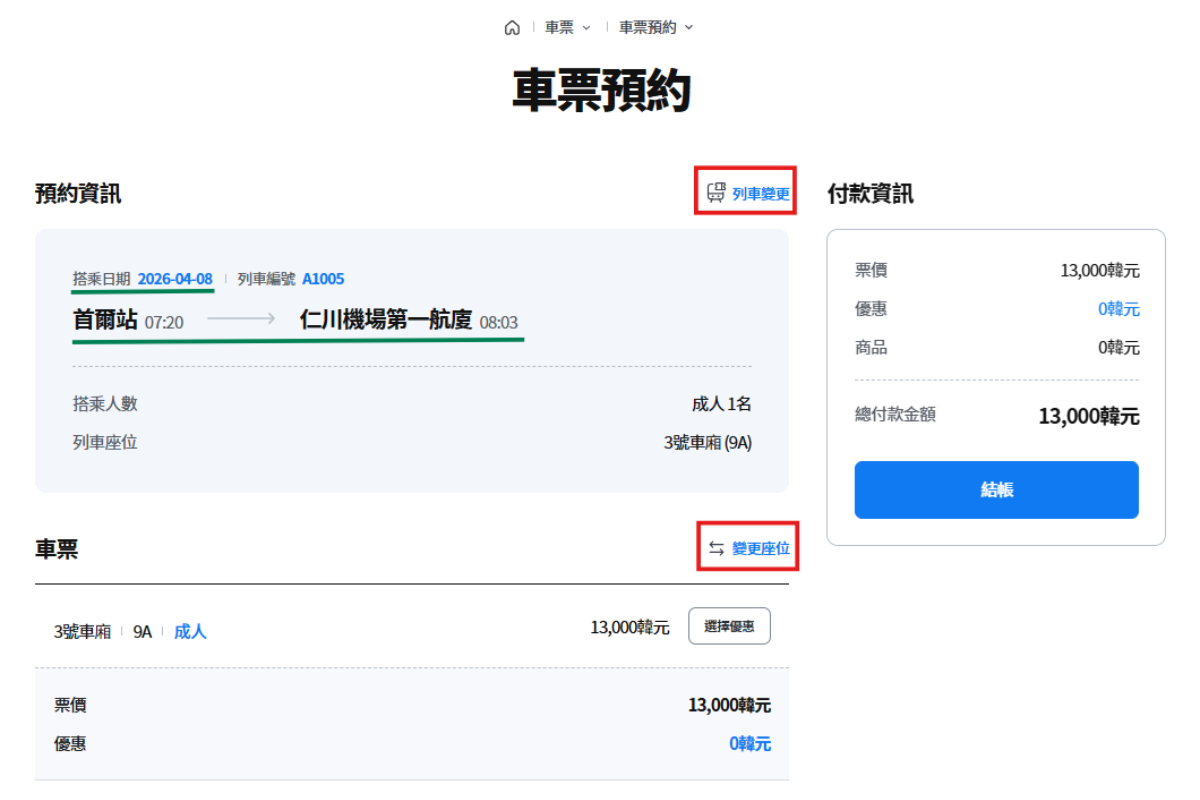Select the travel date 2026-04-08
The image size is (1200, 800).
pyautogui.click(x=175, y=279)
